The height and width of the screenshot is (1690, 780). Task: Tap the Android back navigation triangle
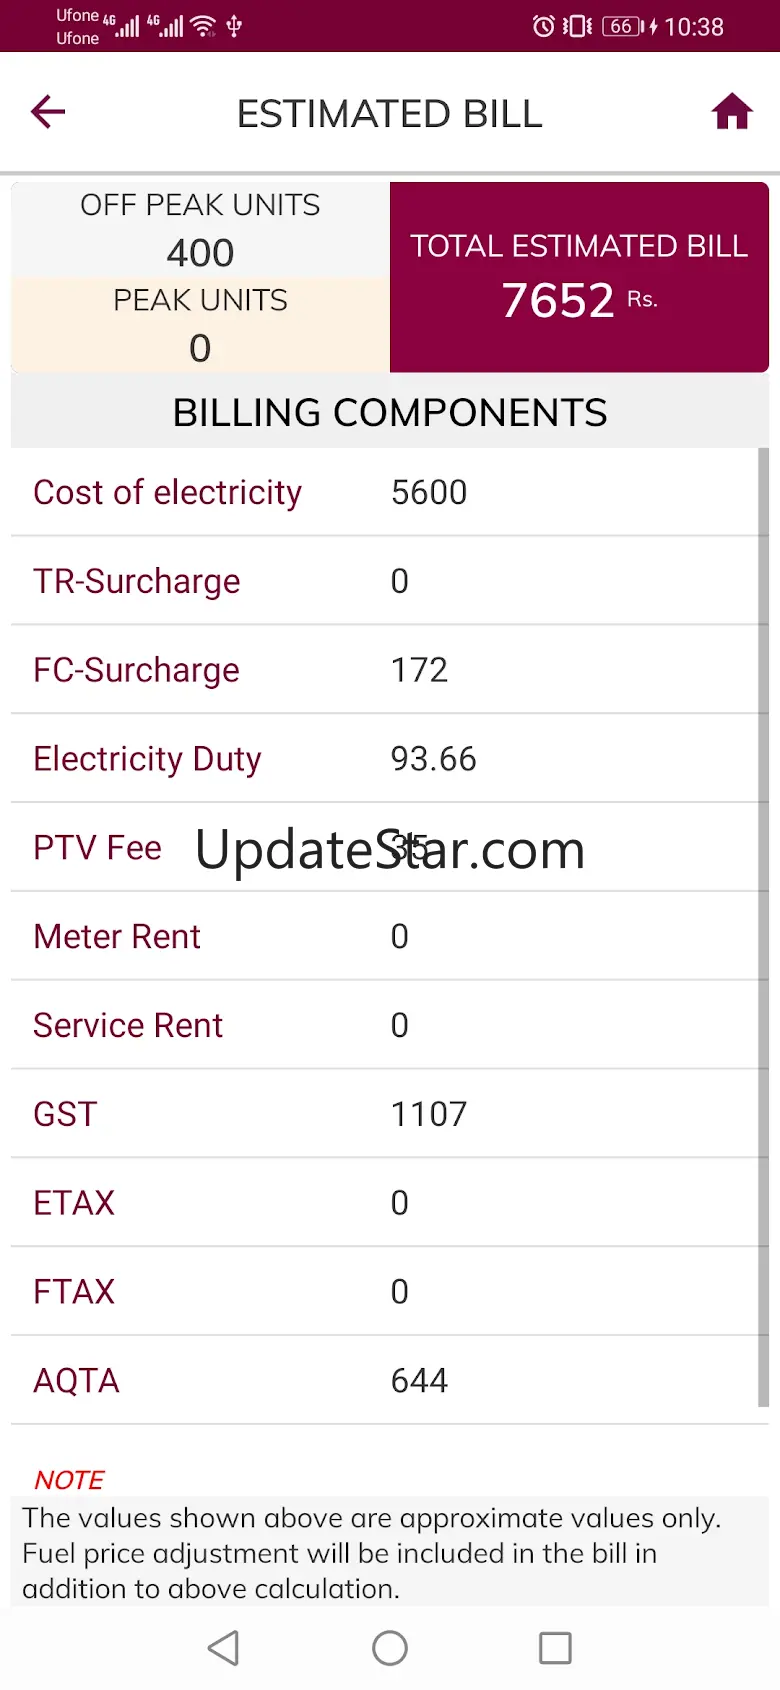point(223,1648)
